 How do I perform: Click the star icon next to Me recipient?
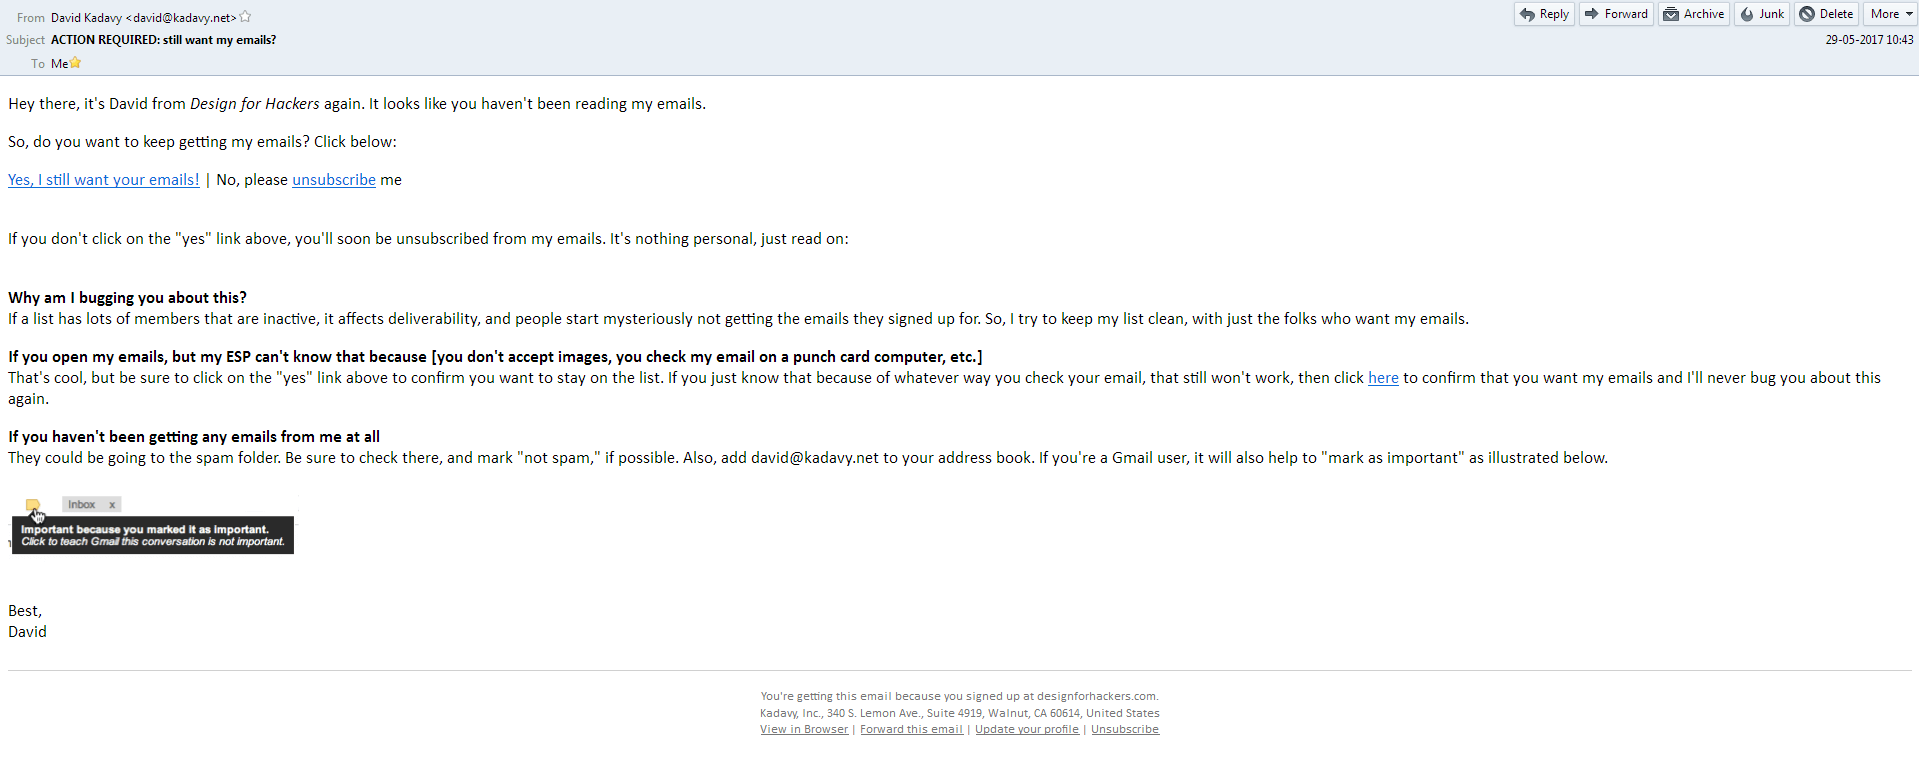[75, 63]
